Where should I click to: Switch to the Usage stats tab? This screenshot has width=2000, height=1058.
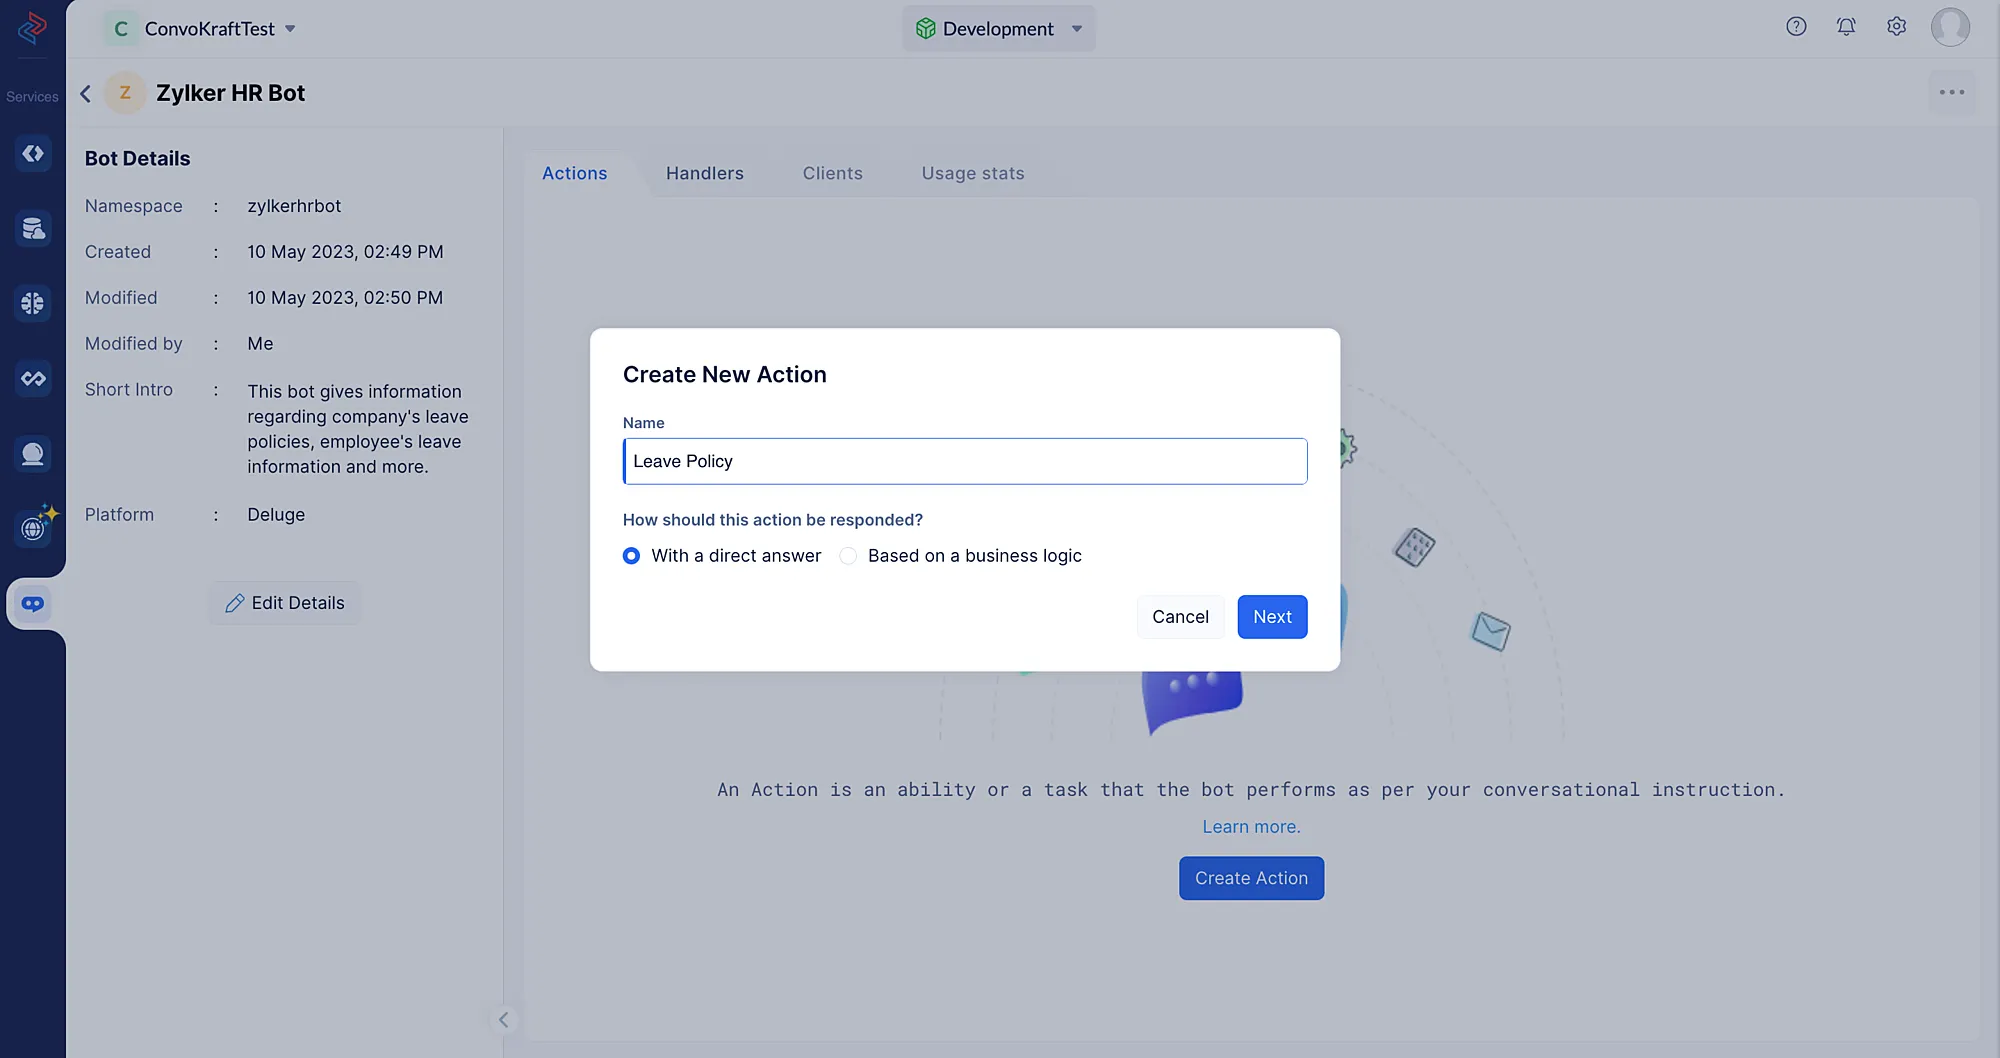pos(972,173)
